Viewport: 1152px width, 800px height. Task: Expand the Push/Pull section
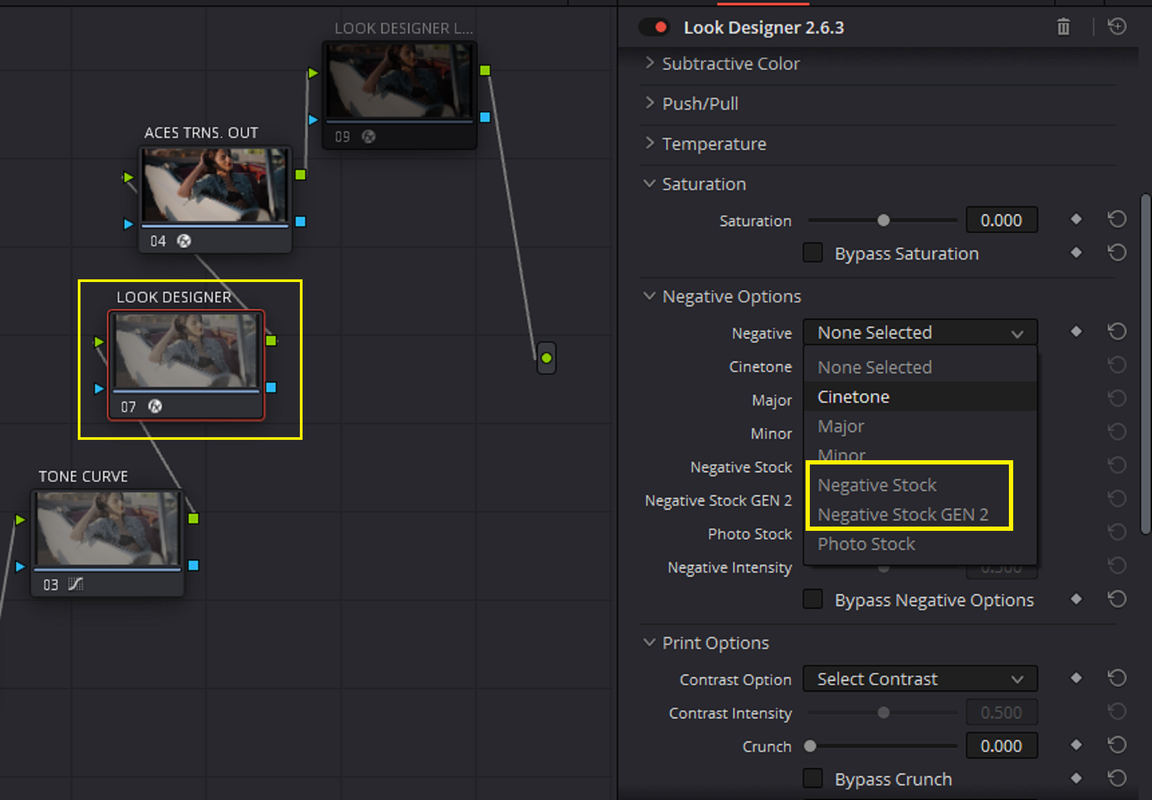coord(649,103)
